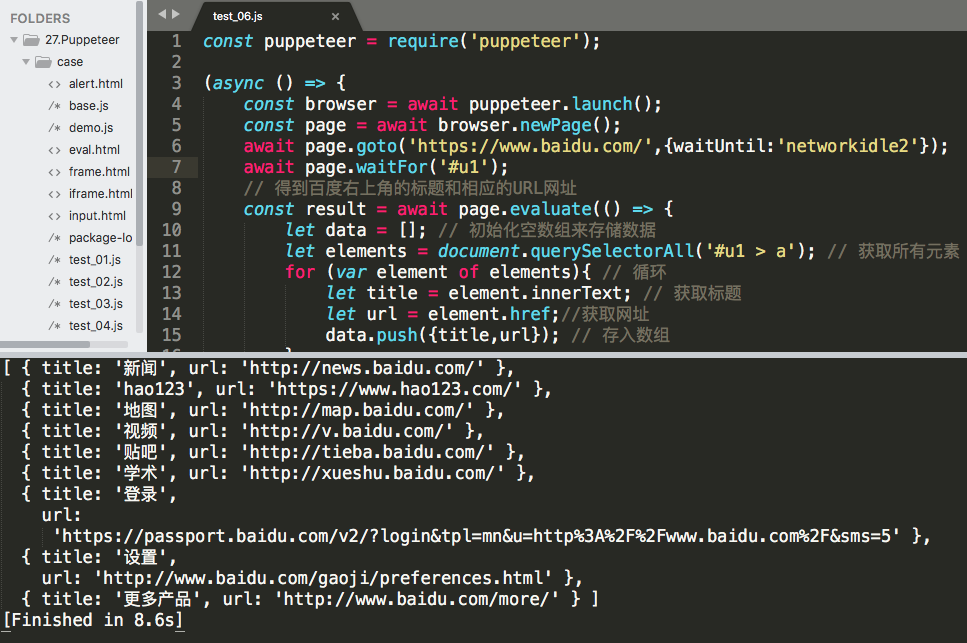Go to previous tab with left arrow
967x643 pixels.
(162, 14)
